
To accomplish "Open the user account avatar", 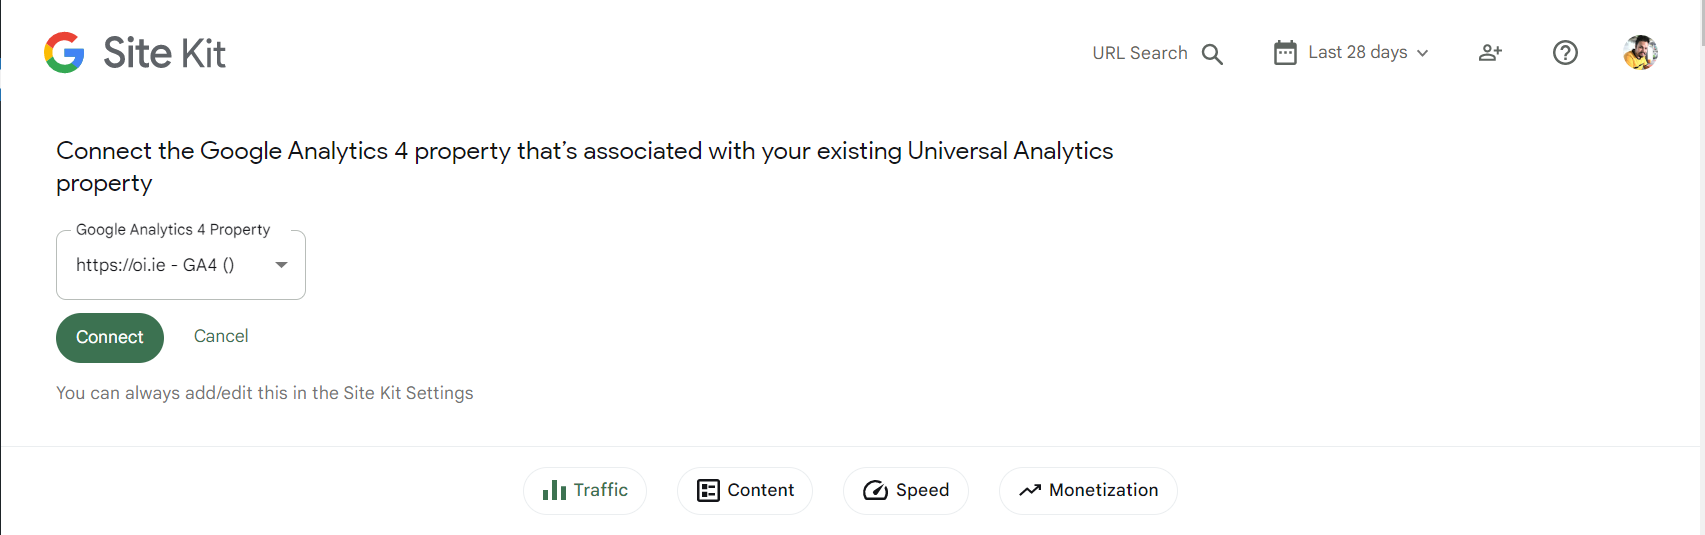I will tap(1640, 53).
